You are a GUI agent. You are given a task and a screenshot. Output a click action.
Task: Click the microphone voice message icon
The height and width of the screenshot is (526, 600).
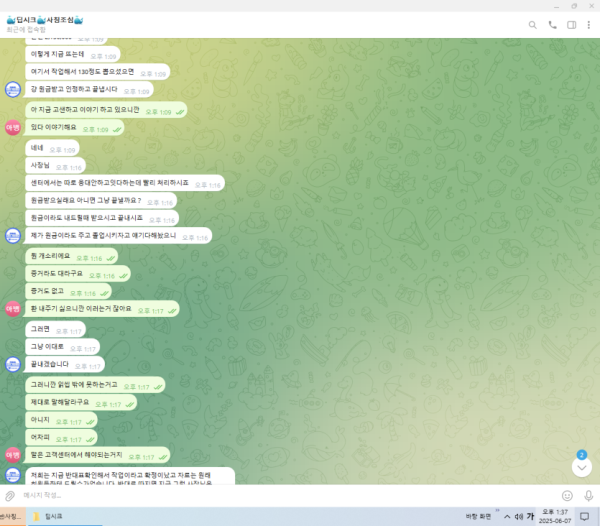[588, 496]
